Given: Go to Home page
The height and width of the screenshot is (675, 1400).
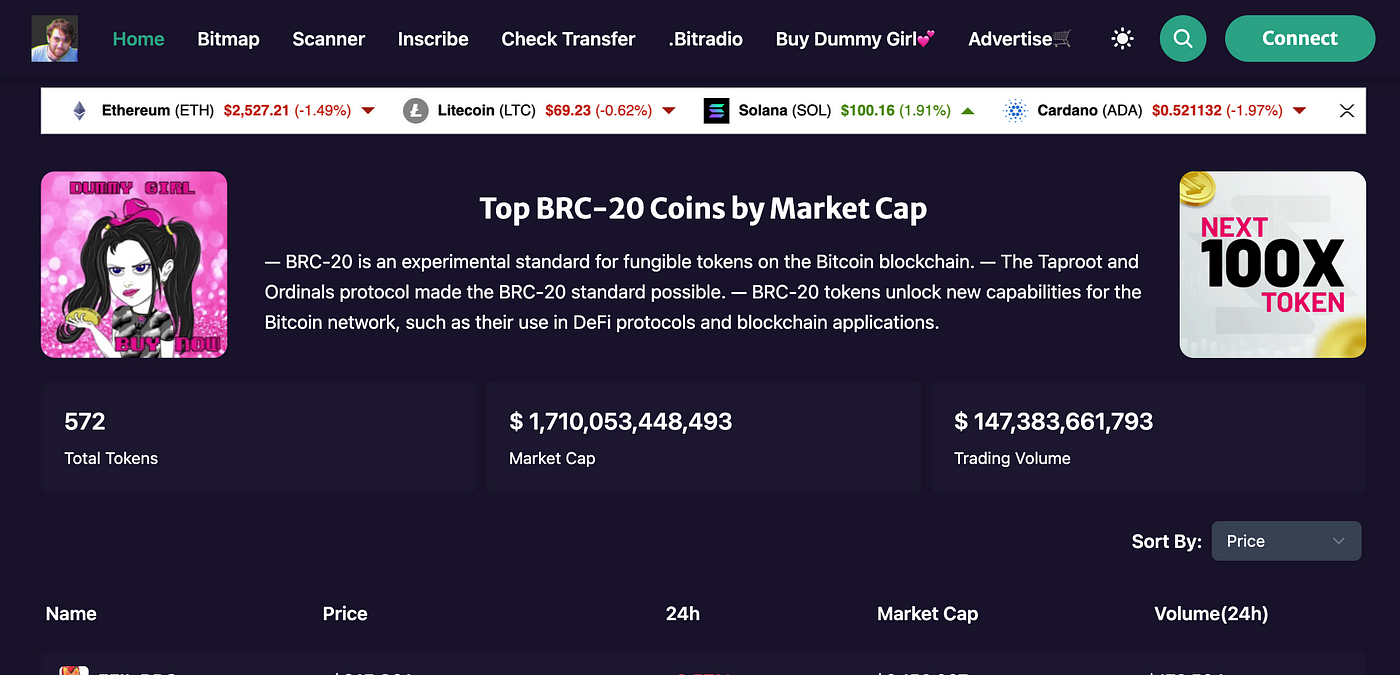Looking at the screenshot, I should (x=138, y=39).
